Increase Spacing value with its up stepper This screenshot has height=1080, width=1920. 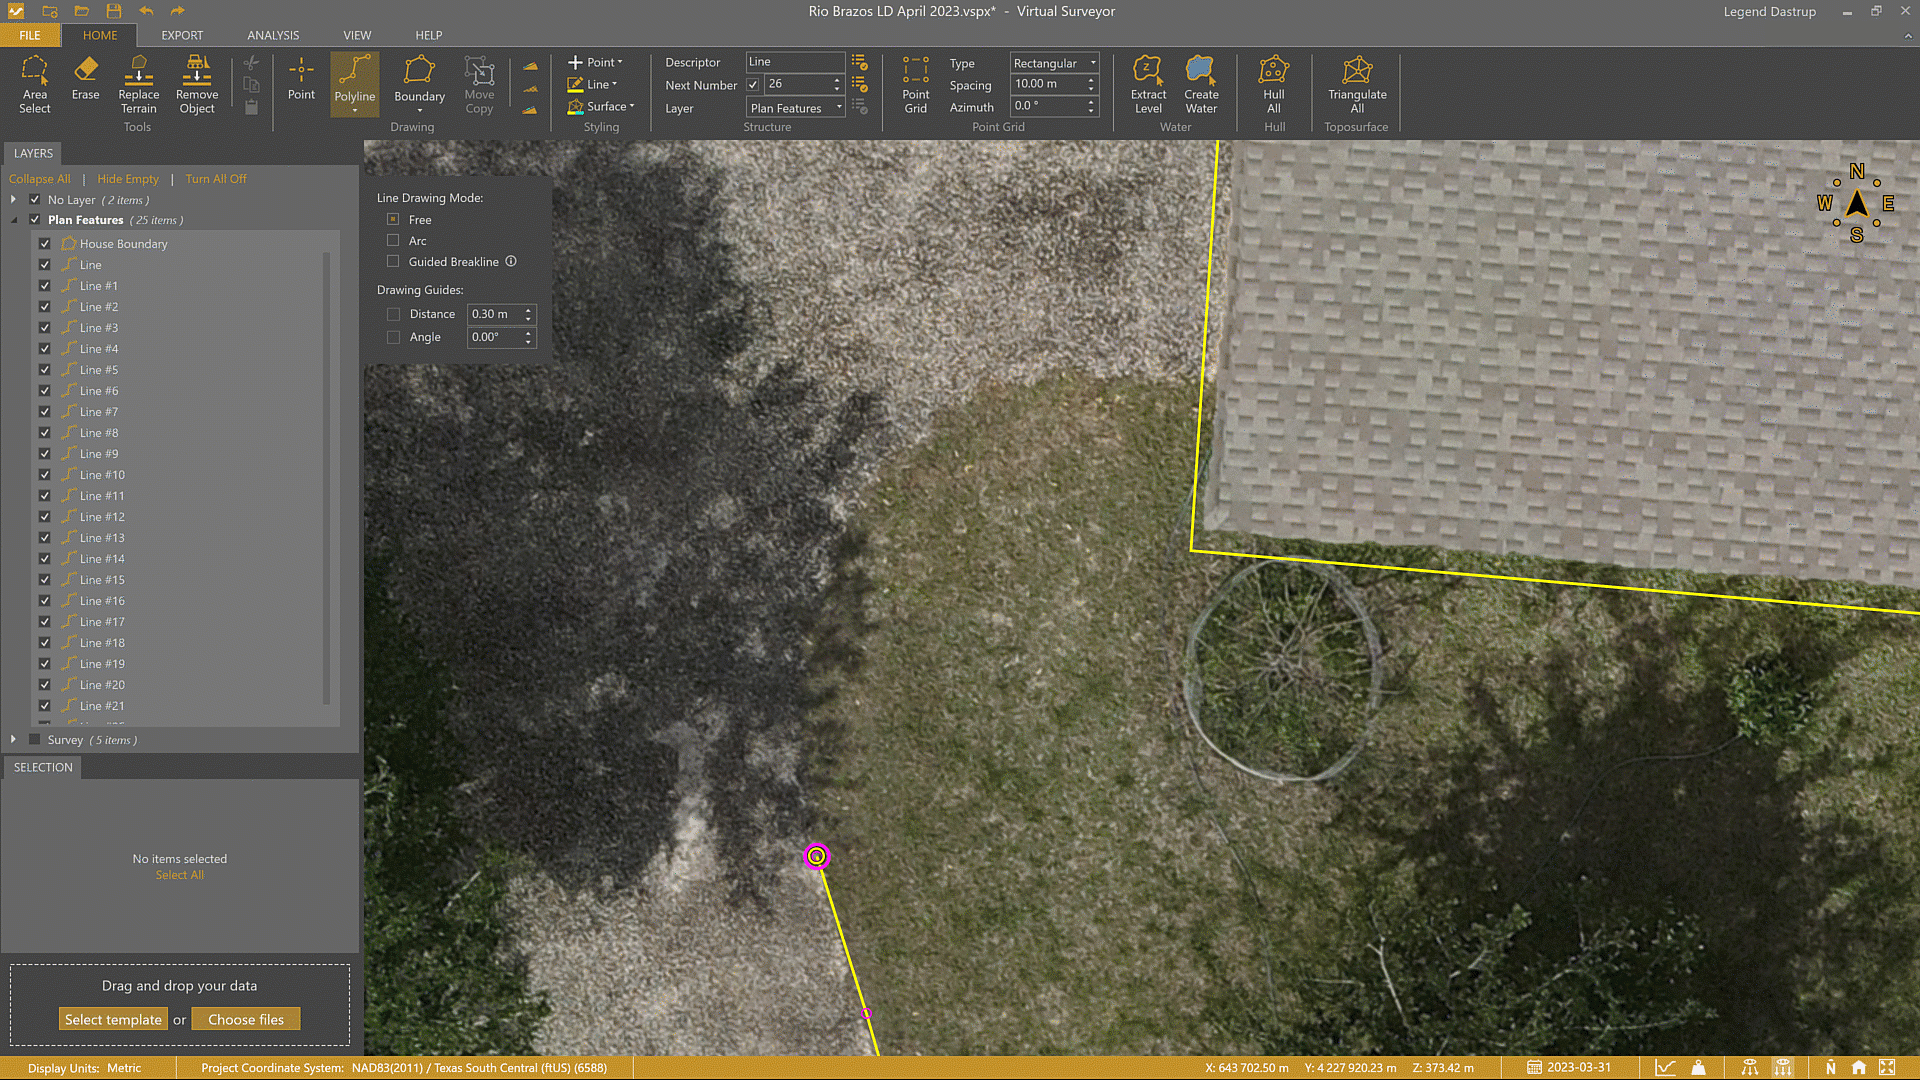point(1089,79)
